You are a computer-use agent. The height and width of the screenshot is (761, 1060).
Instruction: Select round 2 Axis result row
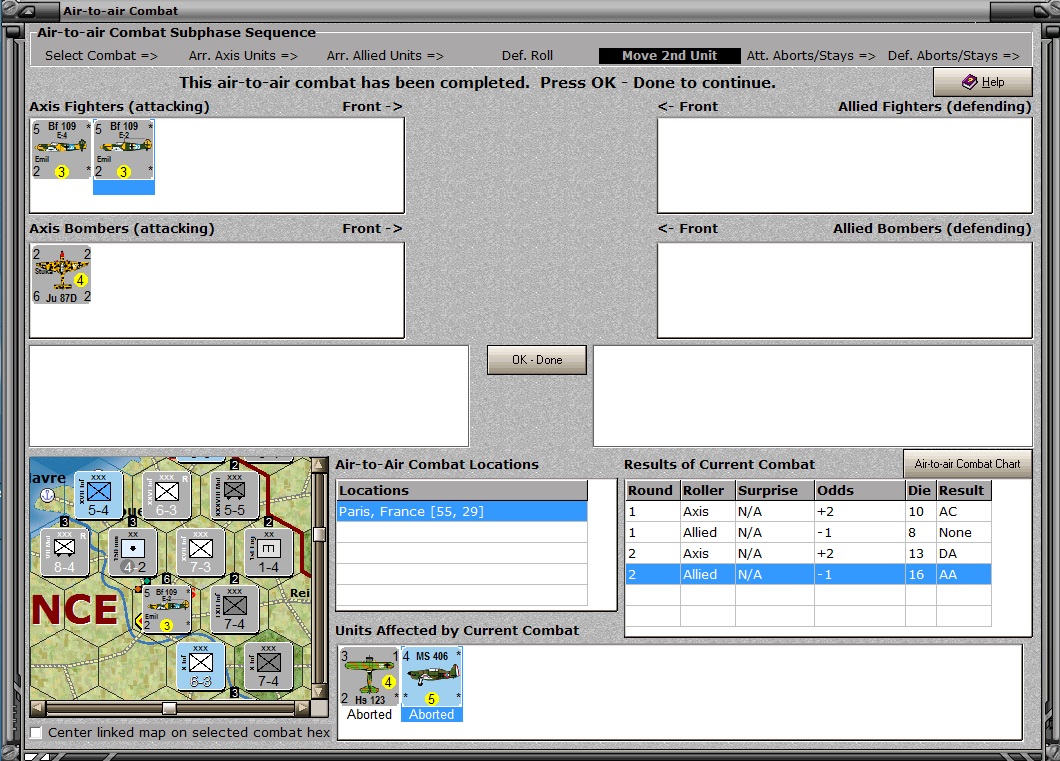809,554
